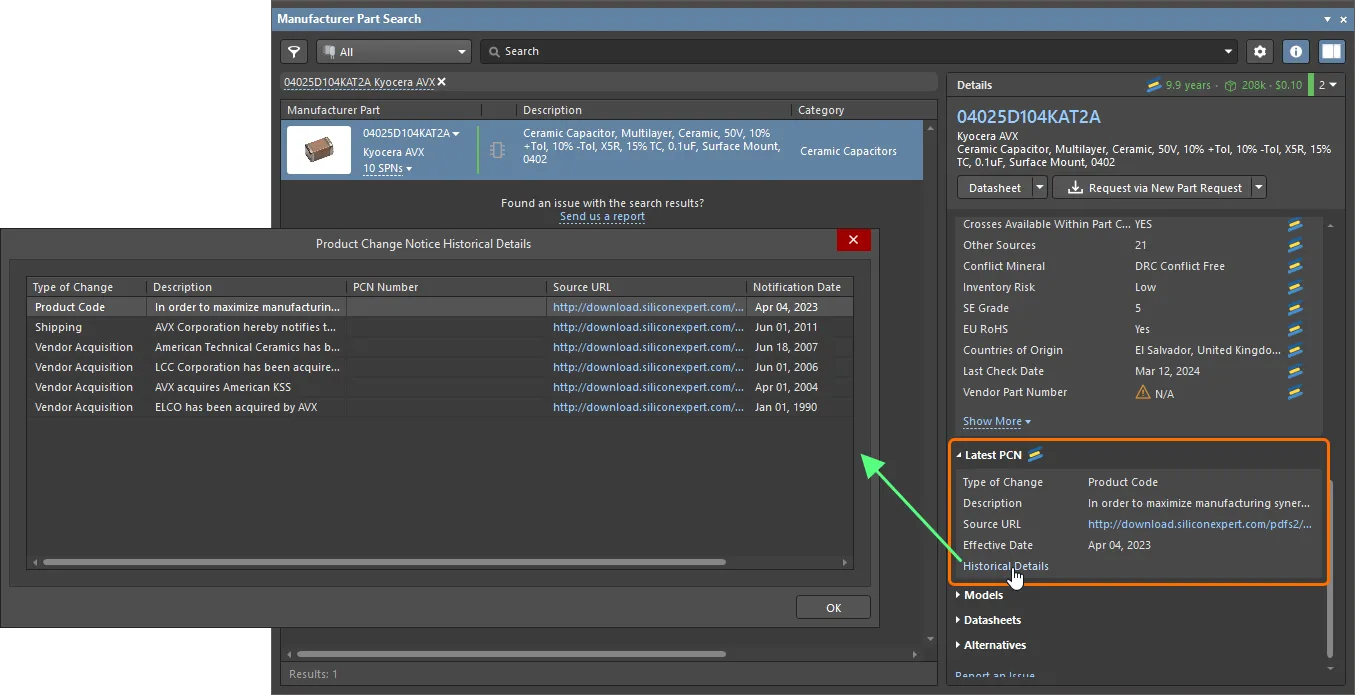Click the Type of Change column header
This screenshot has width=1355, height=695.
[73, 287]
